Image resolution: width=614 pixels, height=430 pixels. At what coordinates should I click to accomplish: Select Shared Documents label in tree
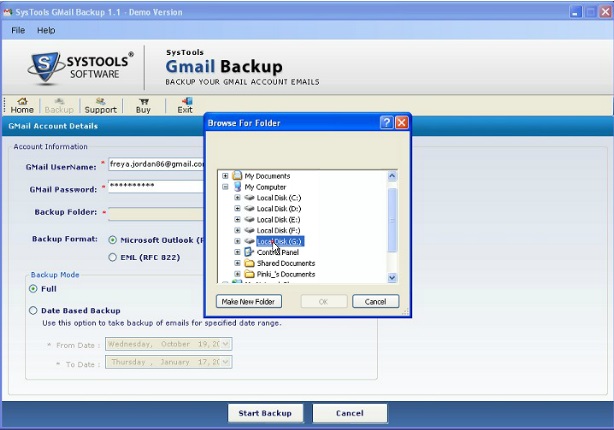click(286, 263)
